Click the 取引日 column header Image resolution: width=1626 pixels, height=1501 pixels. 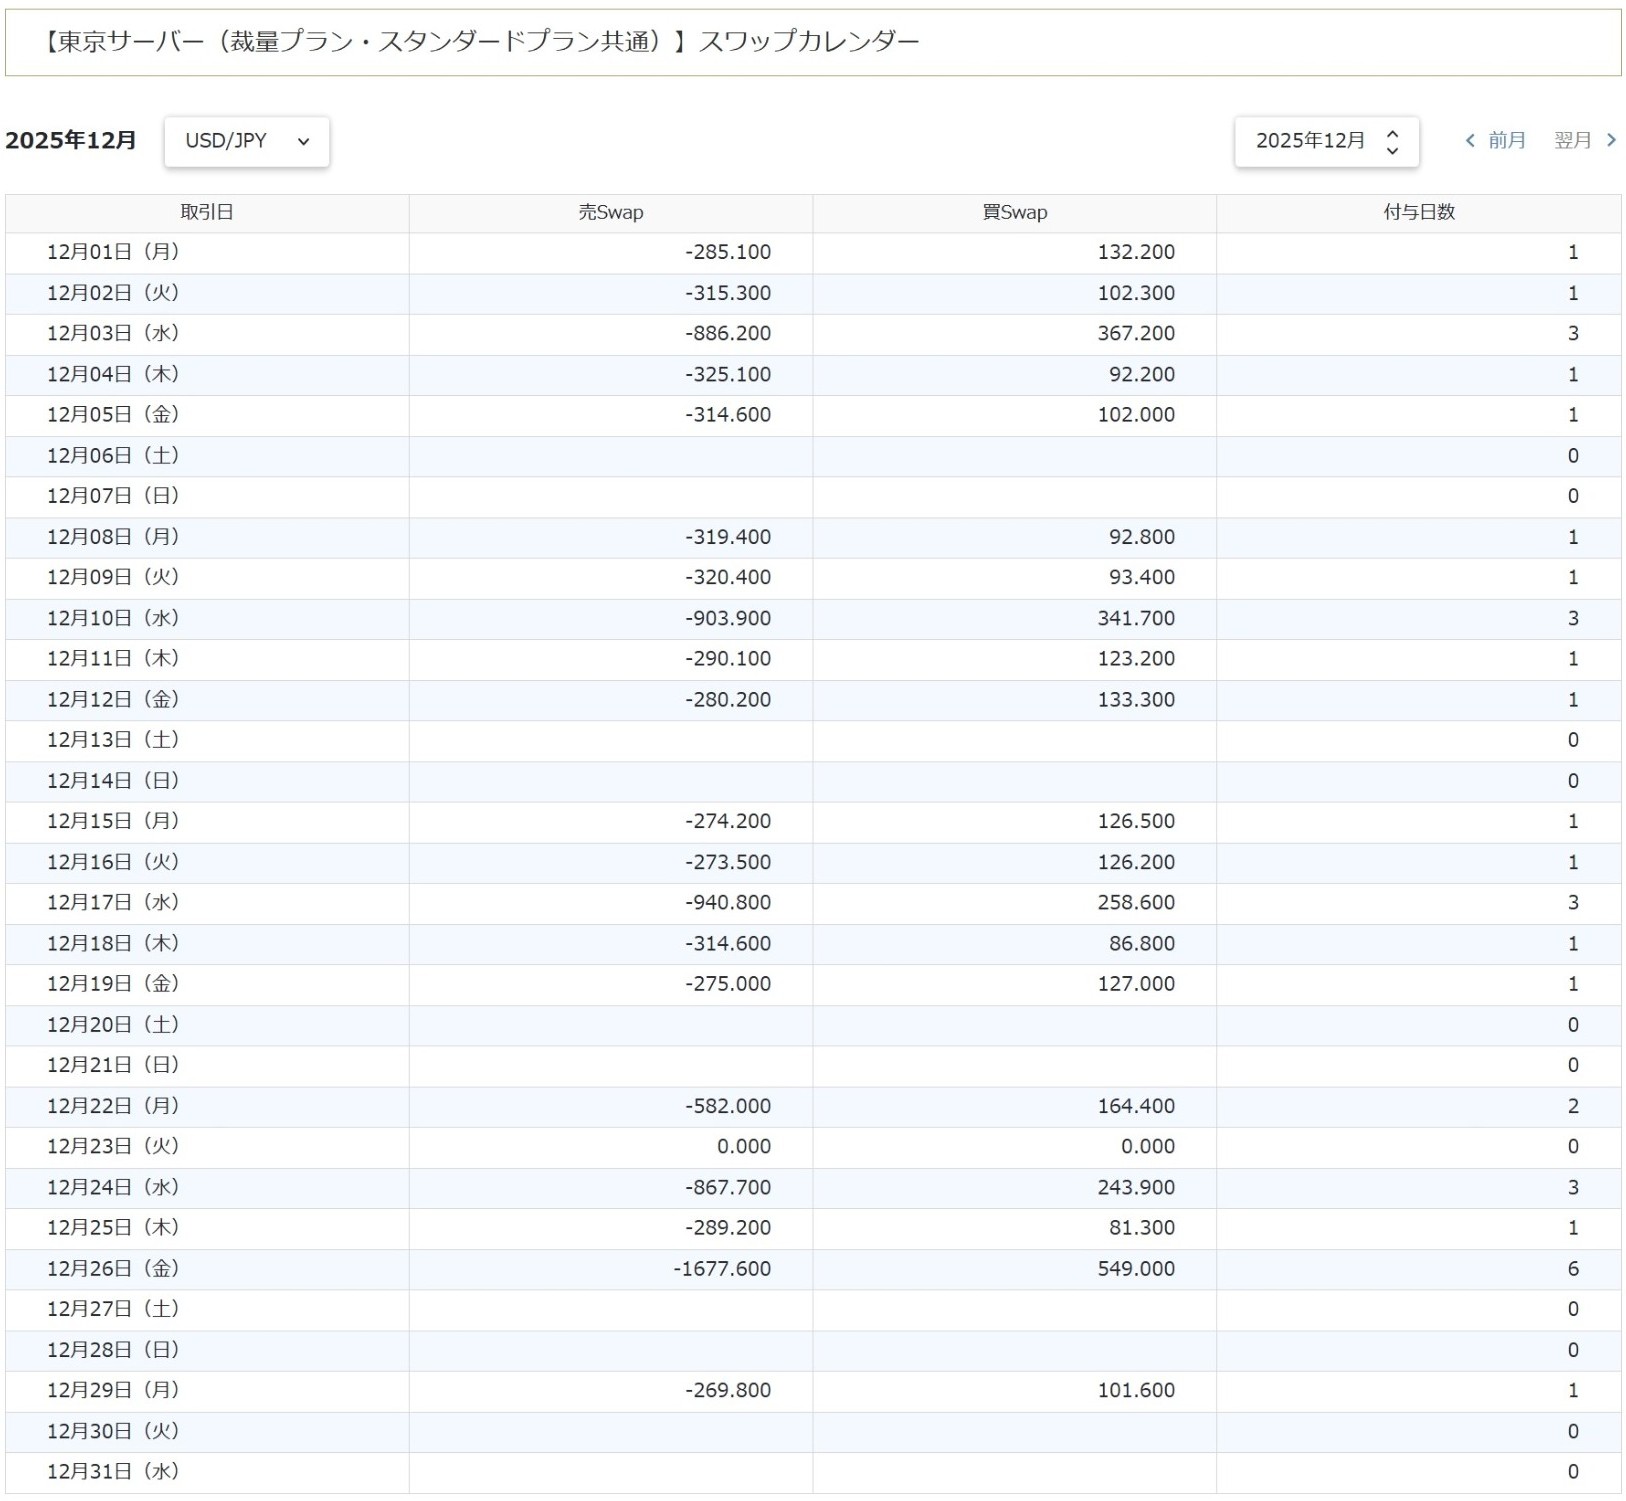(207, 213)
